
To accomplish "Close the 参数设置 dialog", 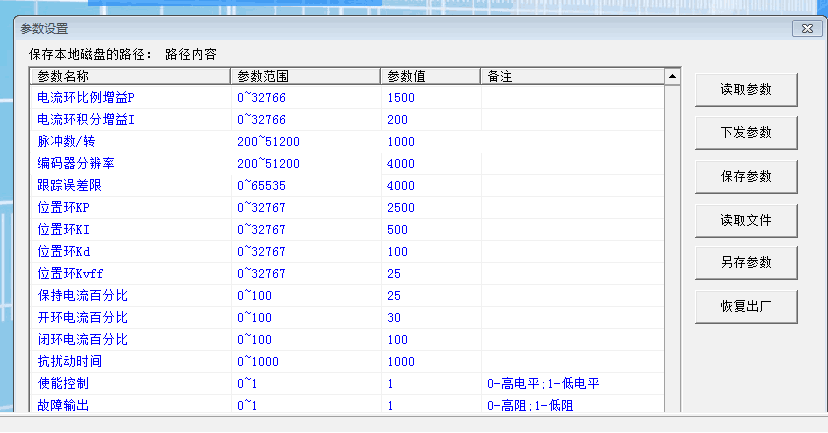I will click(807, 28).
